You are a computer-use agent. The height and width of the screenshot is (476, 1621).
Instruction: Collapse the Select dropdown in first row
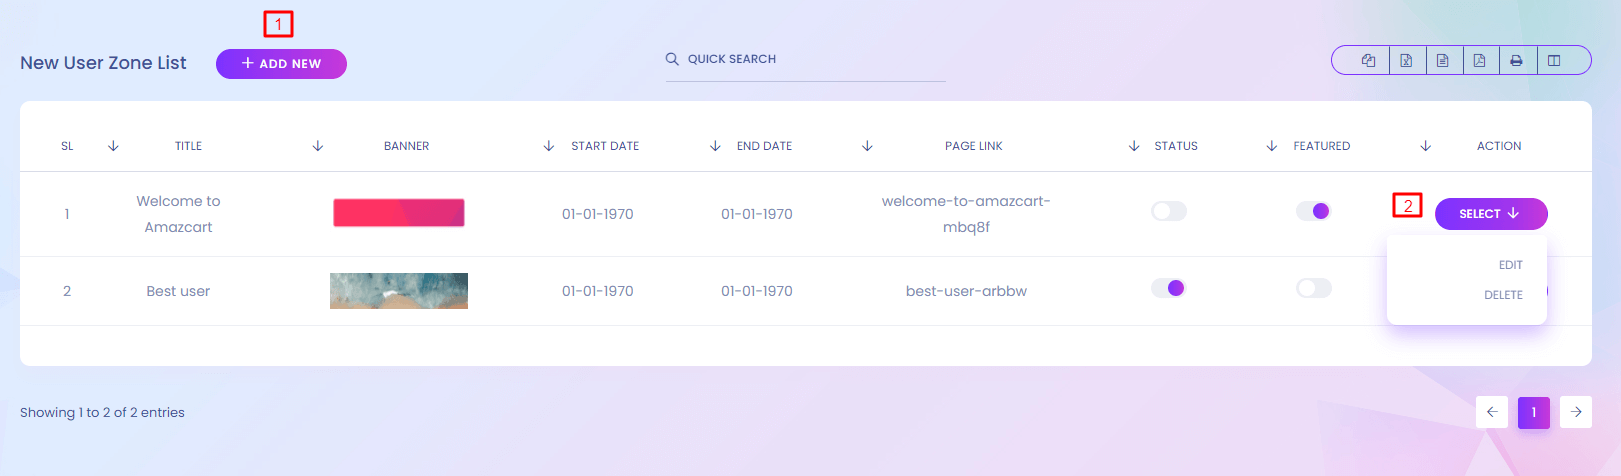1490,214
